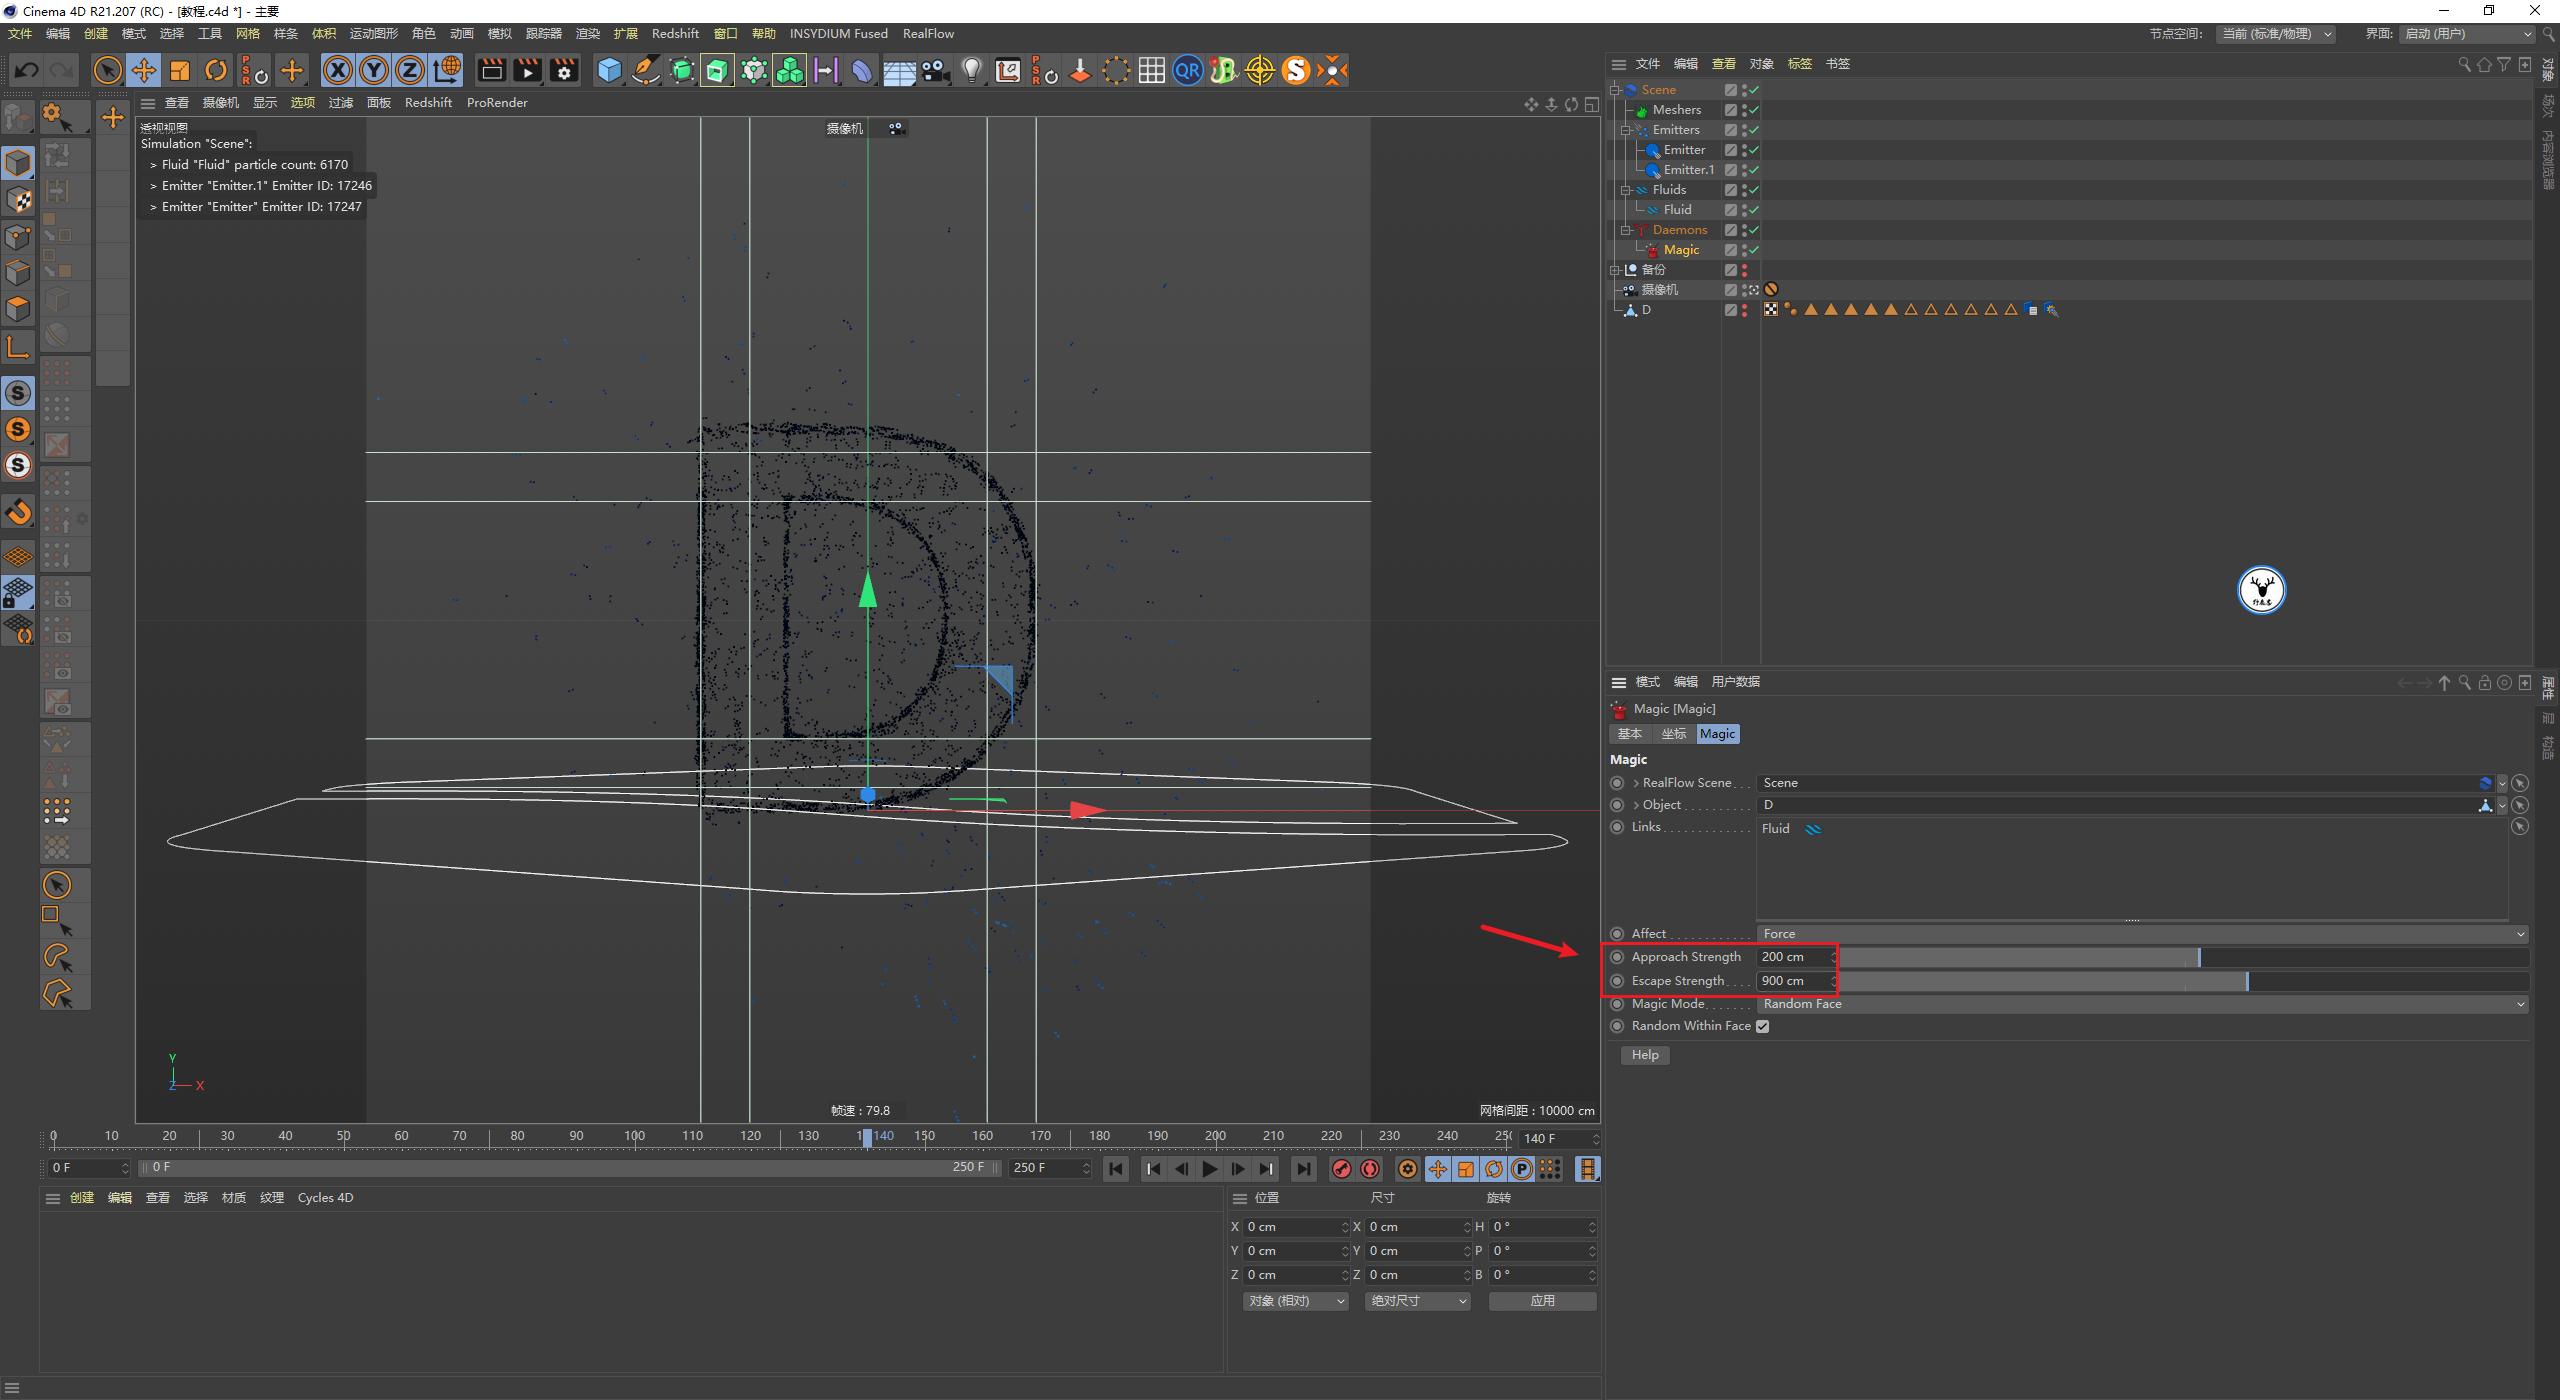2560x1400 pixels.
Task: Enable the Random Within Face checkbox
Action: pos(1763,1026)
